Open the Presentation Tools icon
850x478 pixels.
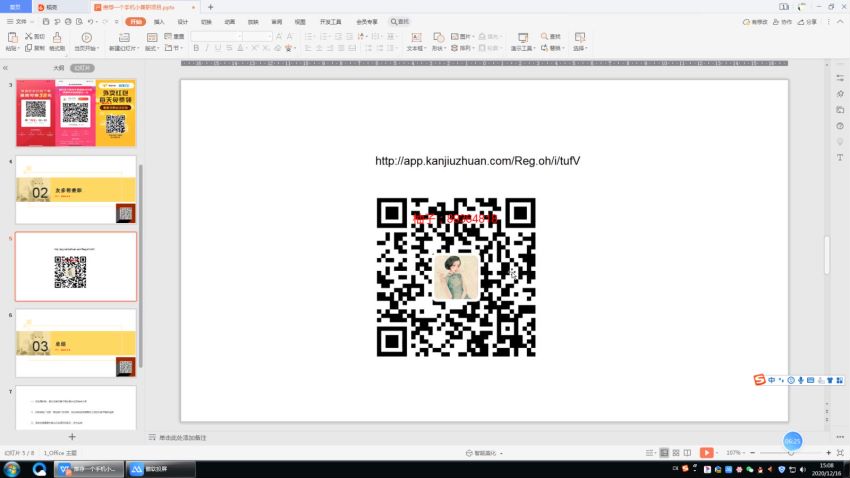(523, 37)
